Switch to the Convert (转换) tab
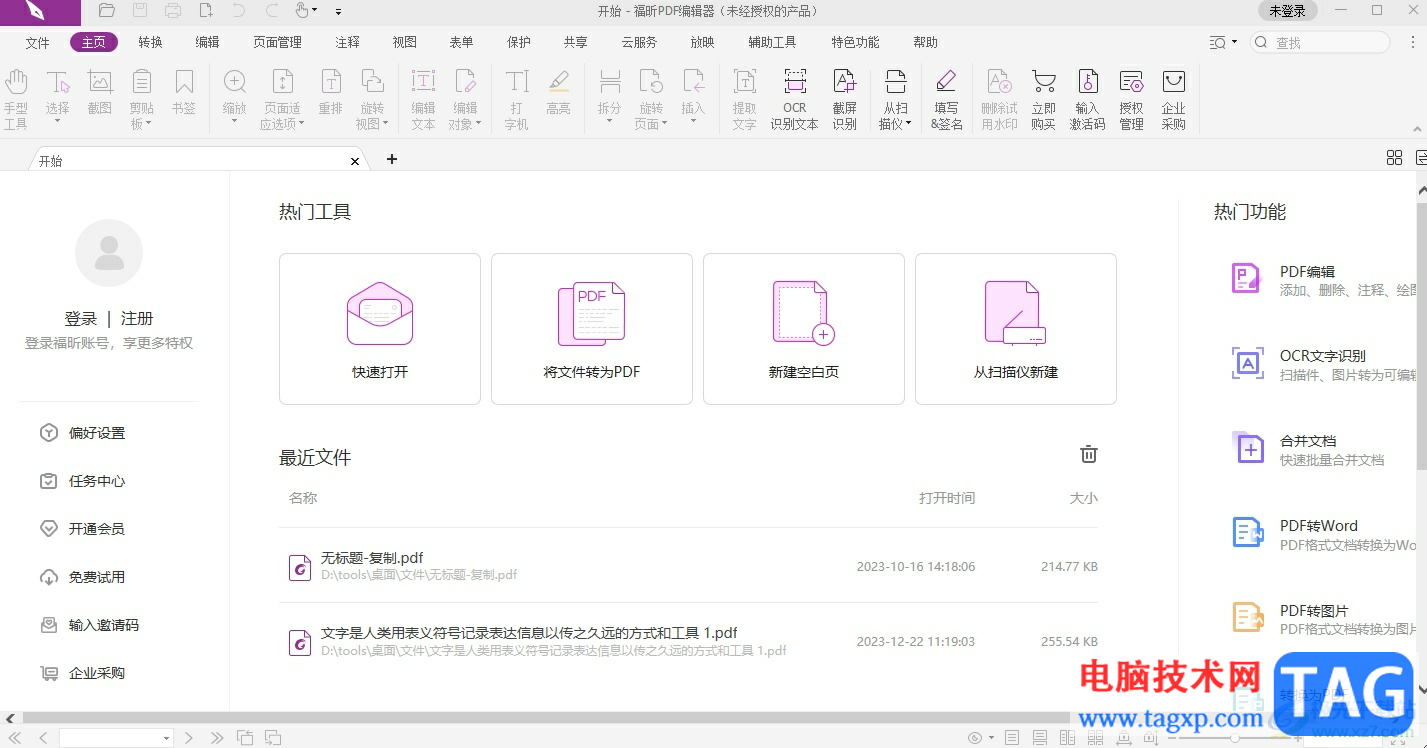This screenshot has height=748, width=1427. (150, 42)
